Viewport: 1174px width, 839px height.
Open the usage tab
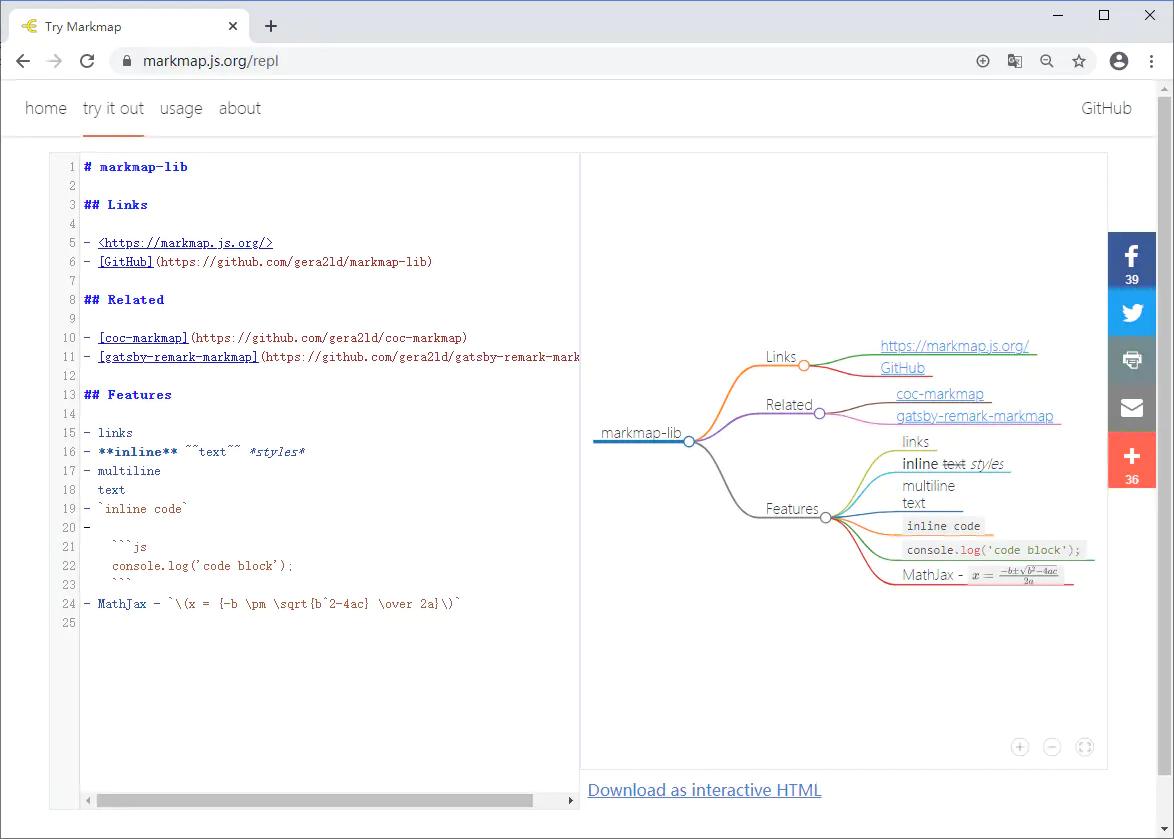181,108
